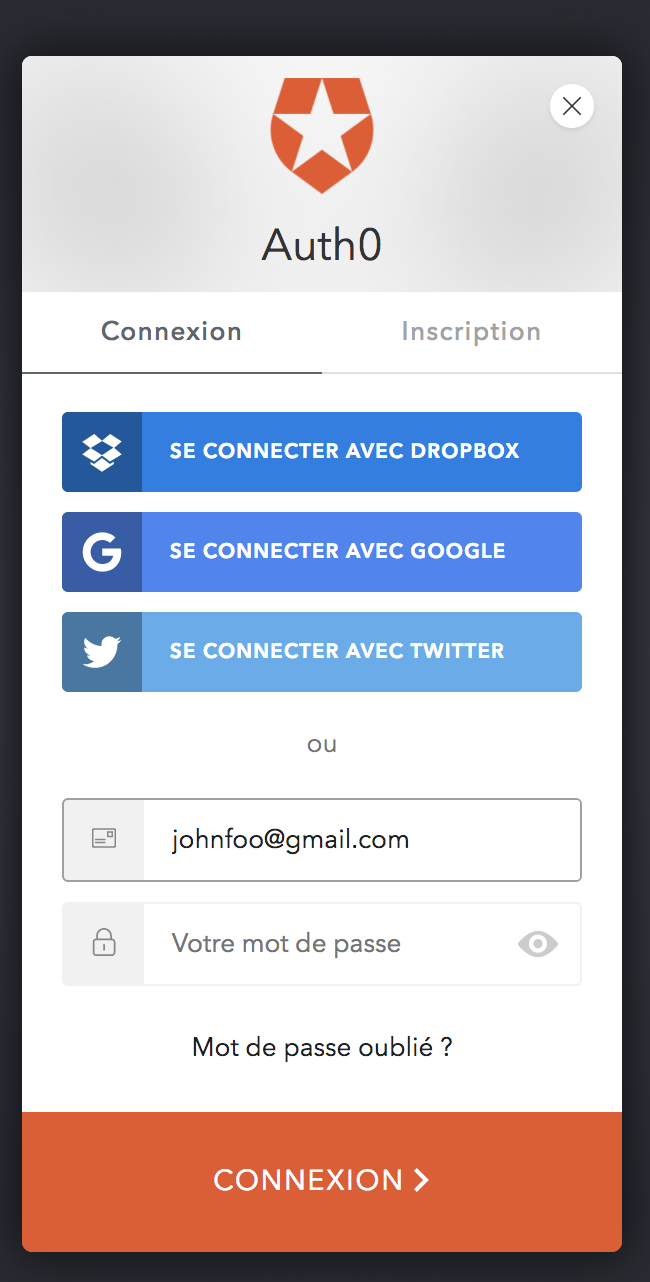The height and width of the screenshot is (1282, 650).
Task: Click the Auth0 title text
Action: point(322,245)
